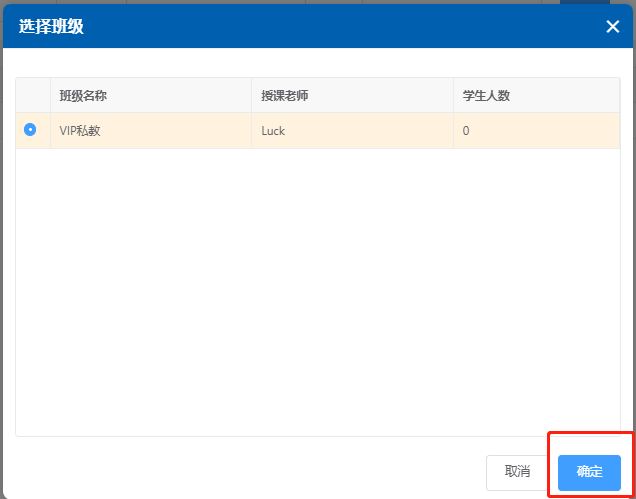Click the 选择班级 dialog title text
Viewport: 636px width, 499px height.
tap(51, 27)
